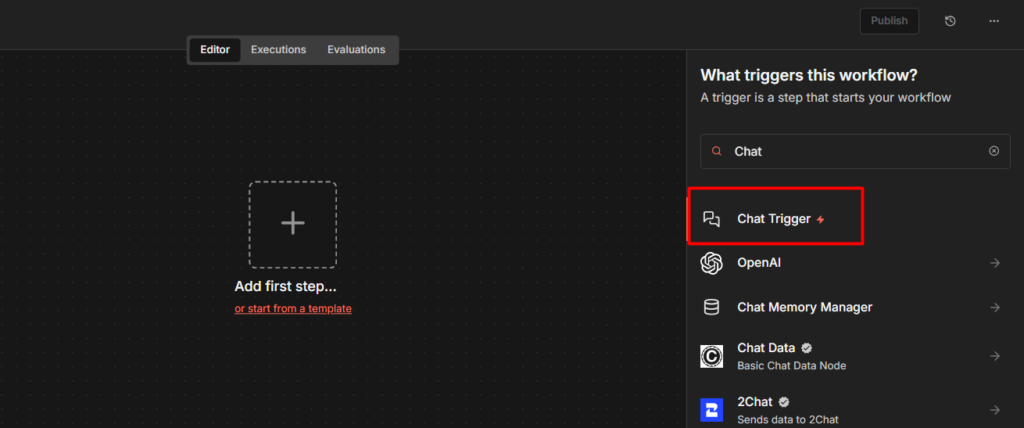Expand 2Chat using its right arrow
The height and width of the screenshot is (428, 1024).
pyautogui.click(x=995, y=410)
